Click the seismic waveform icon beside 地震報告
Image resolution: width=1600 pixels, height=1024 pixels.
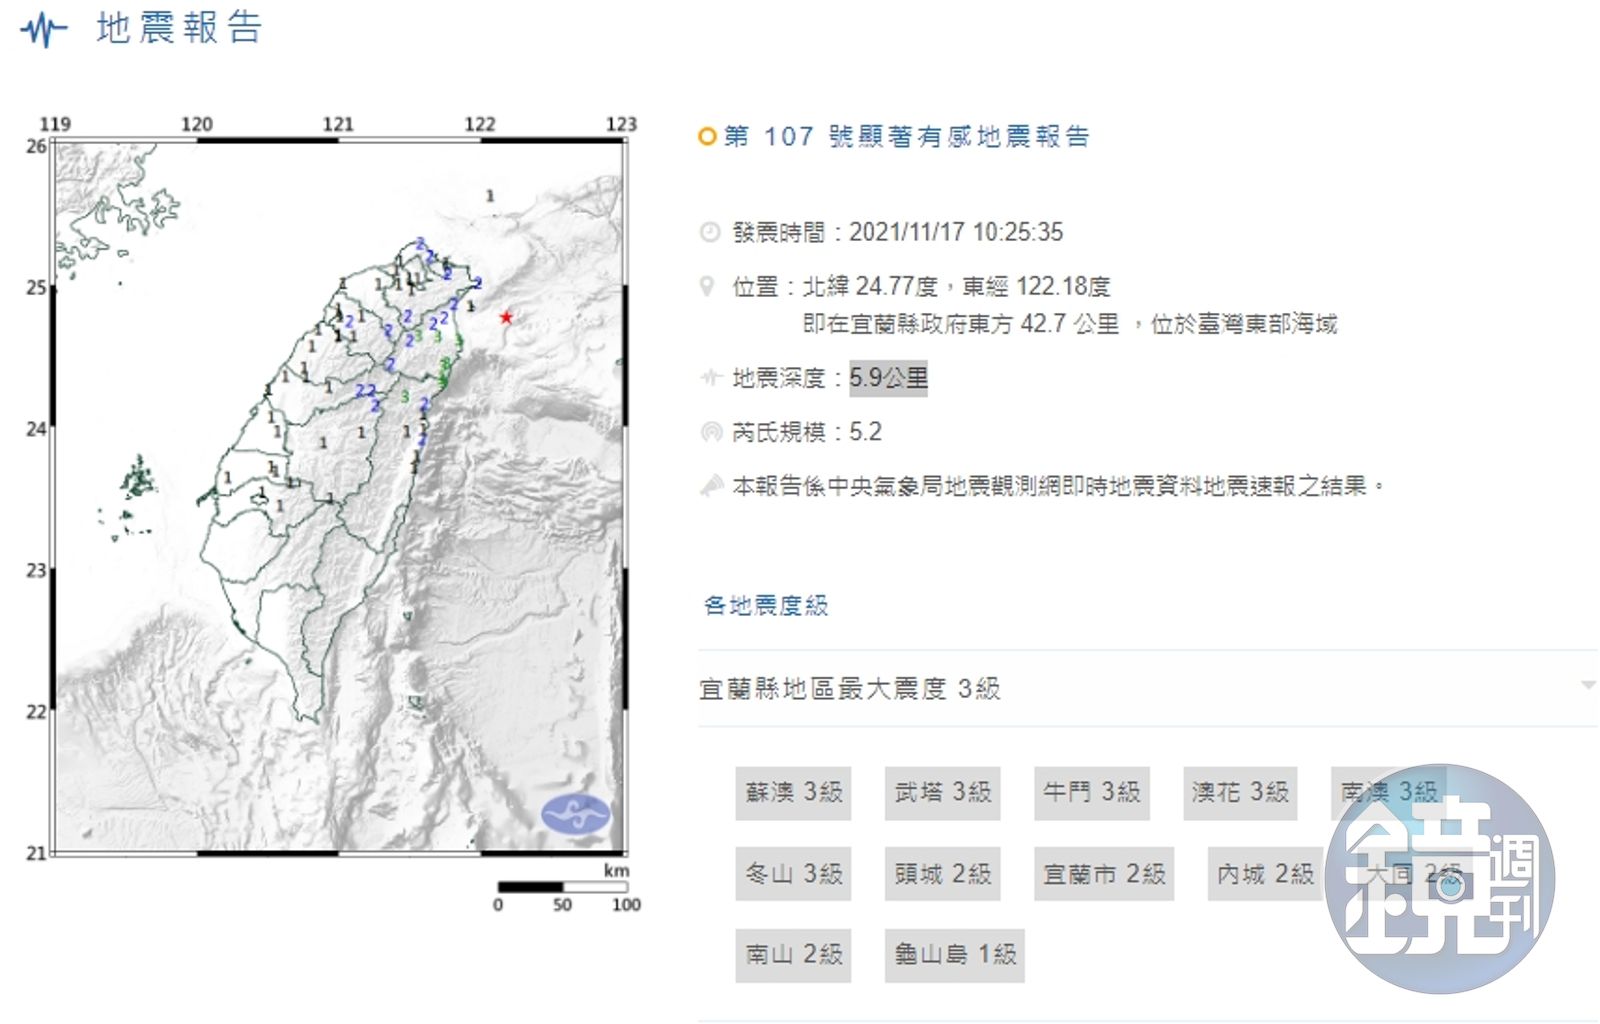coord(43,29)
